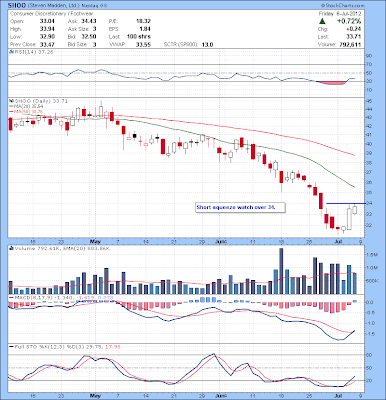Click the P/E value 18.32
This screenshot has height=400, width=386.
coord(143,21)
